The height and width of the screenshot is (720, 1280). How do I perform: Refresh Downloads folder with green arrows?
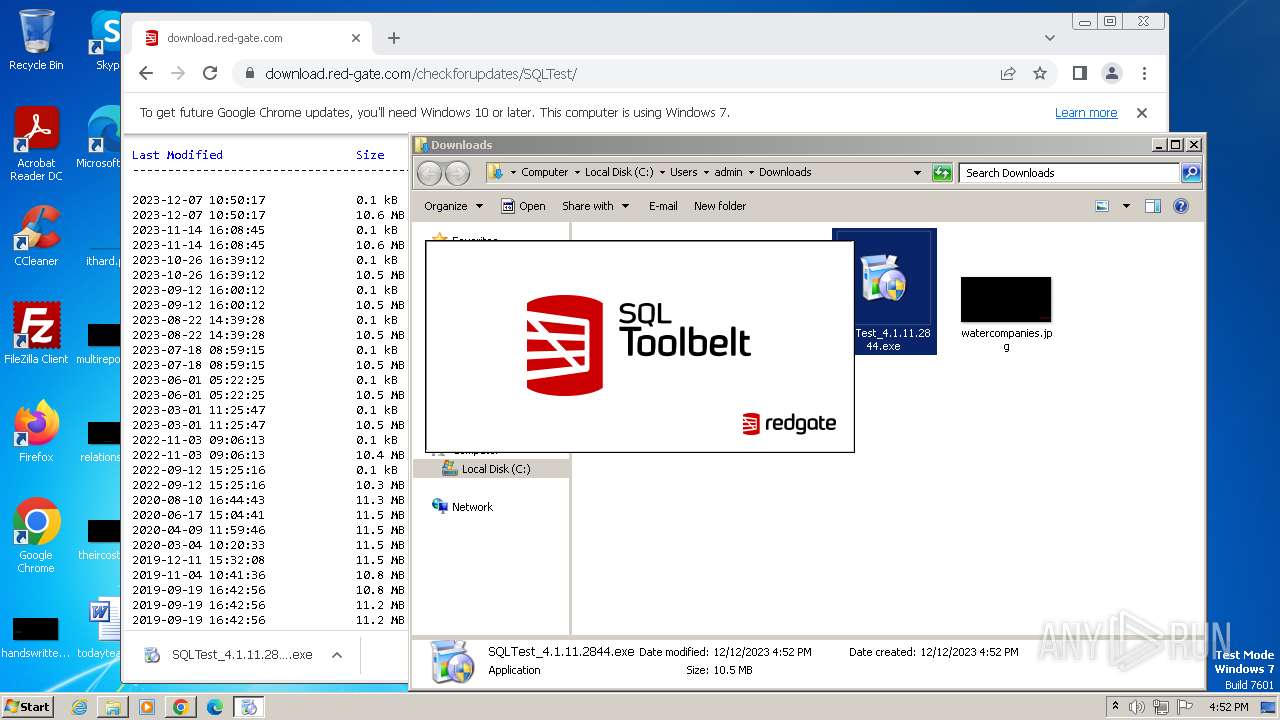pos(942,173)
